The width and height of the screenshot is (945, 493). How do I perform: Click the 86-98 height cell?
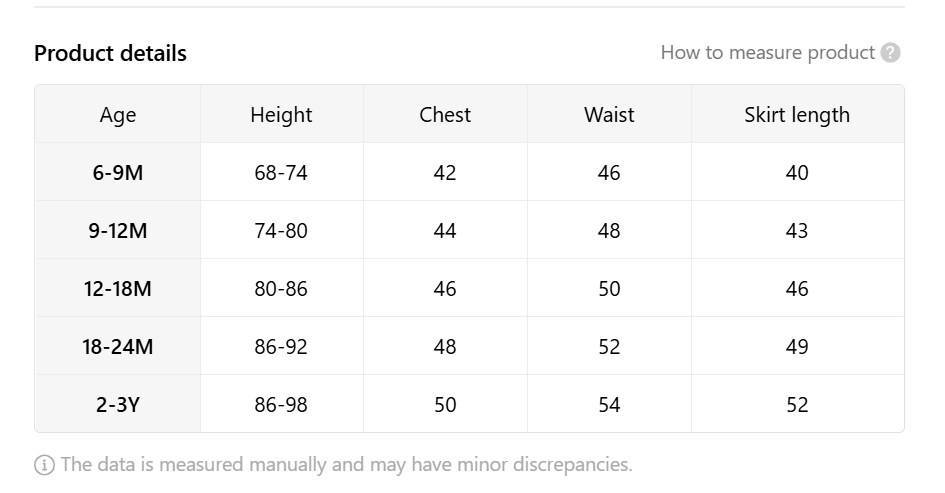coord(281,404)
